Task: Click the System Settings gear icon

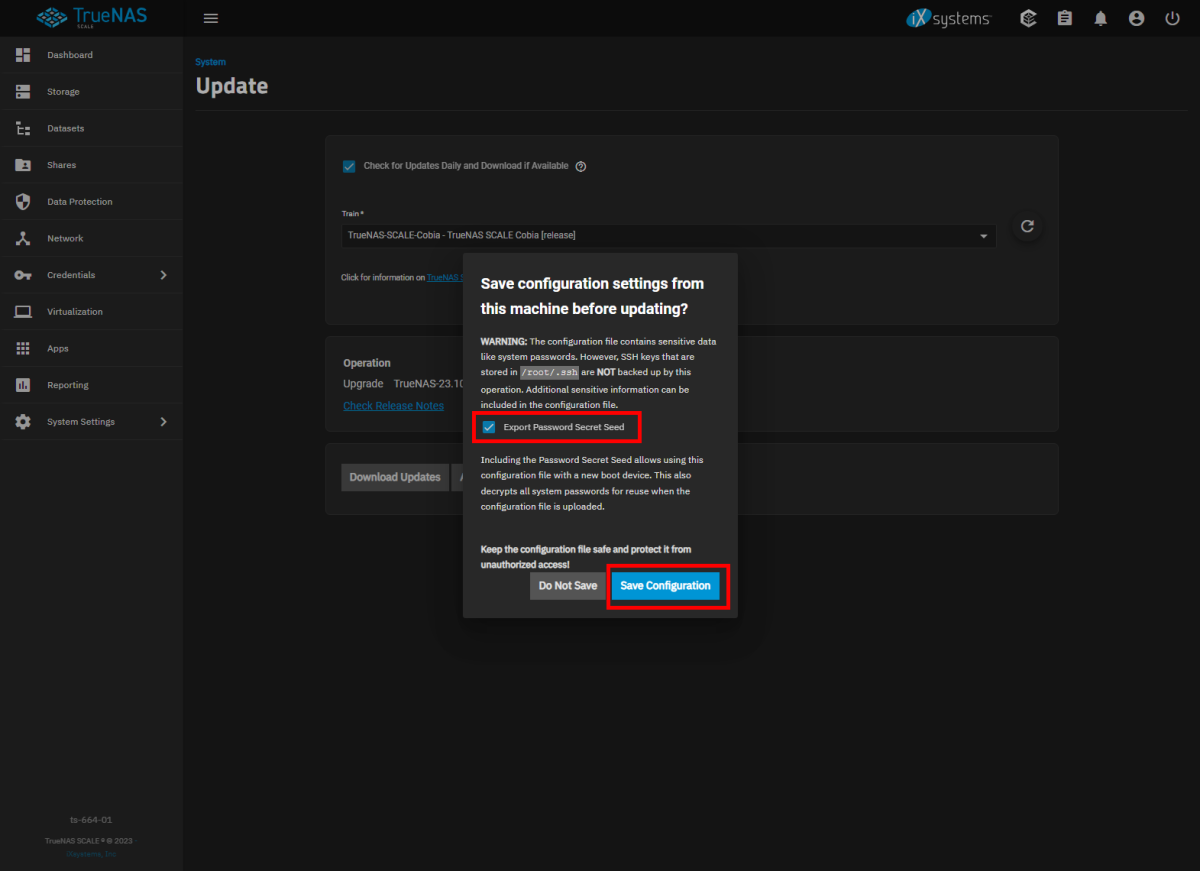Action: coord(23,422)
